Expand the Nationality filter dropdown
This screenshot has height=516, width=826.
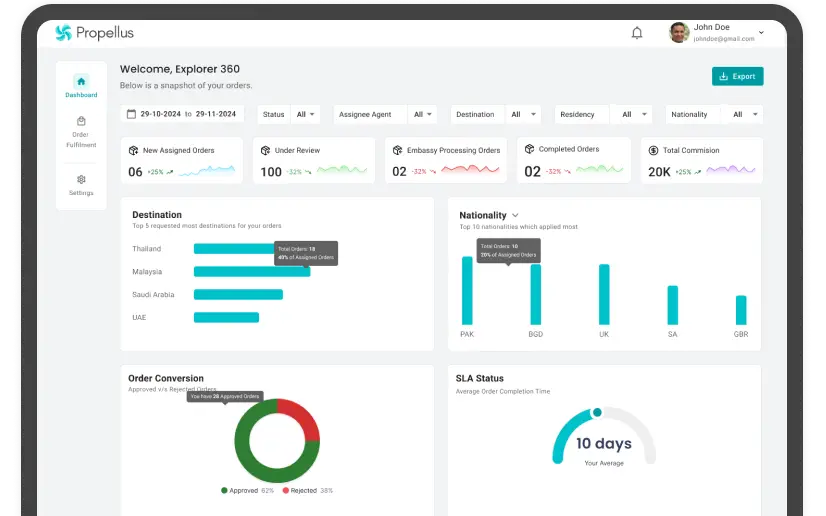(742, 115)
